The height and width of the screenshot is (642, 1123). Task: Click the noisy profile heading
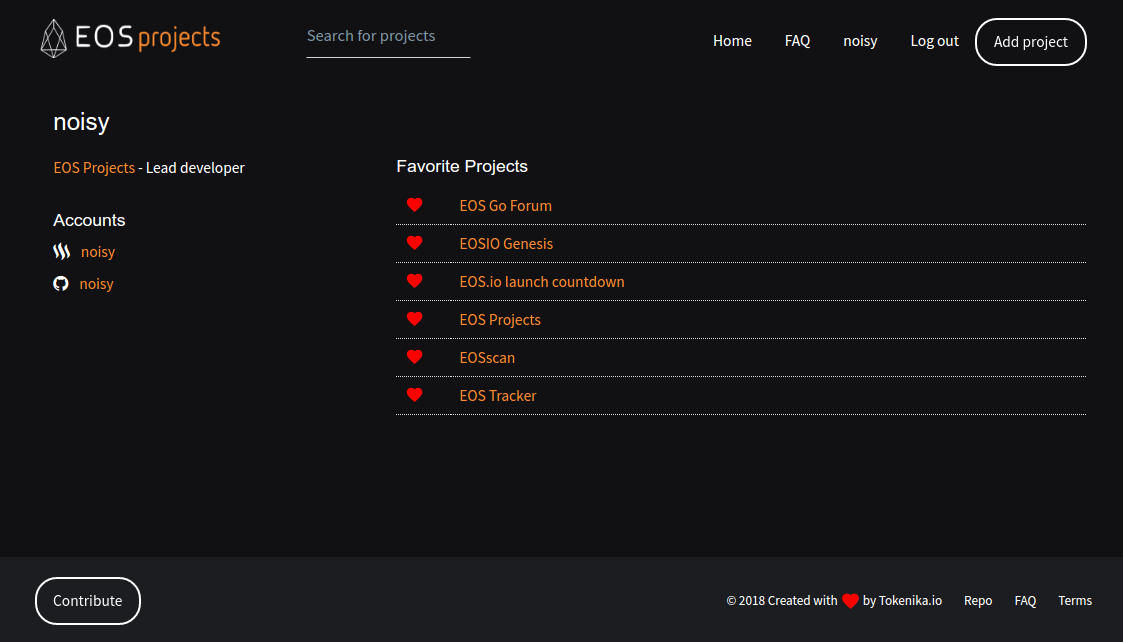click(82, 122)
